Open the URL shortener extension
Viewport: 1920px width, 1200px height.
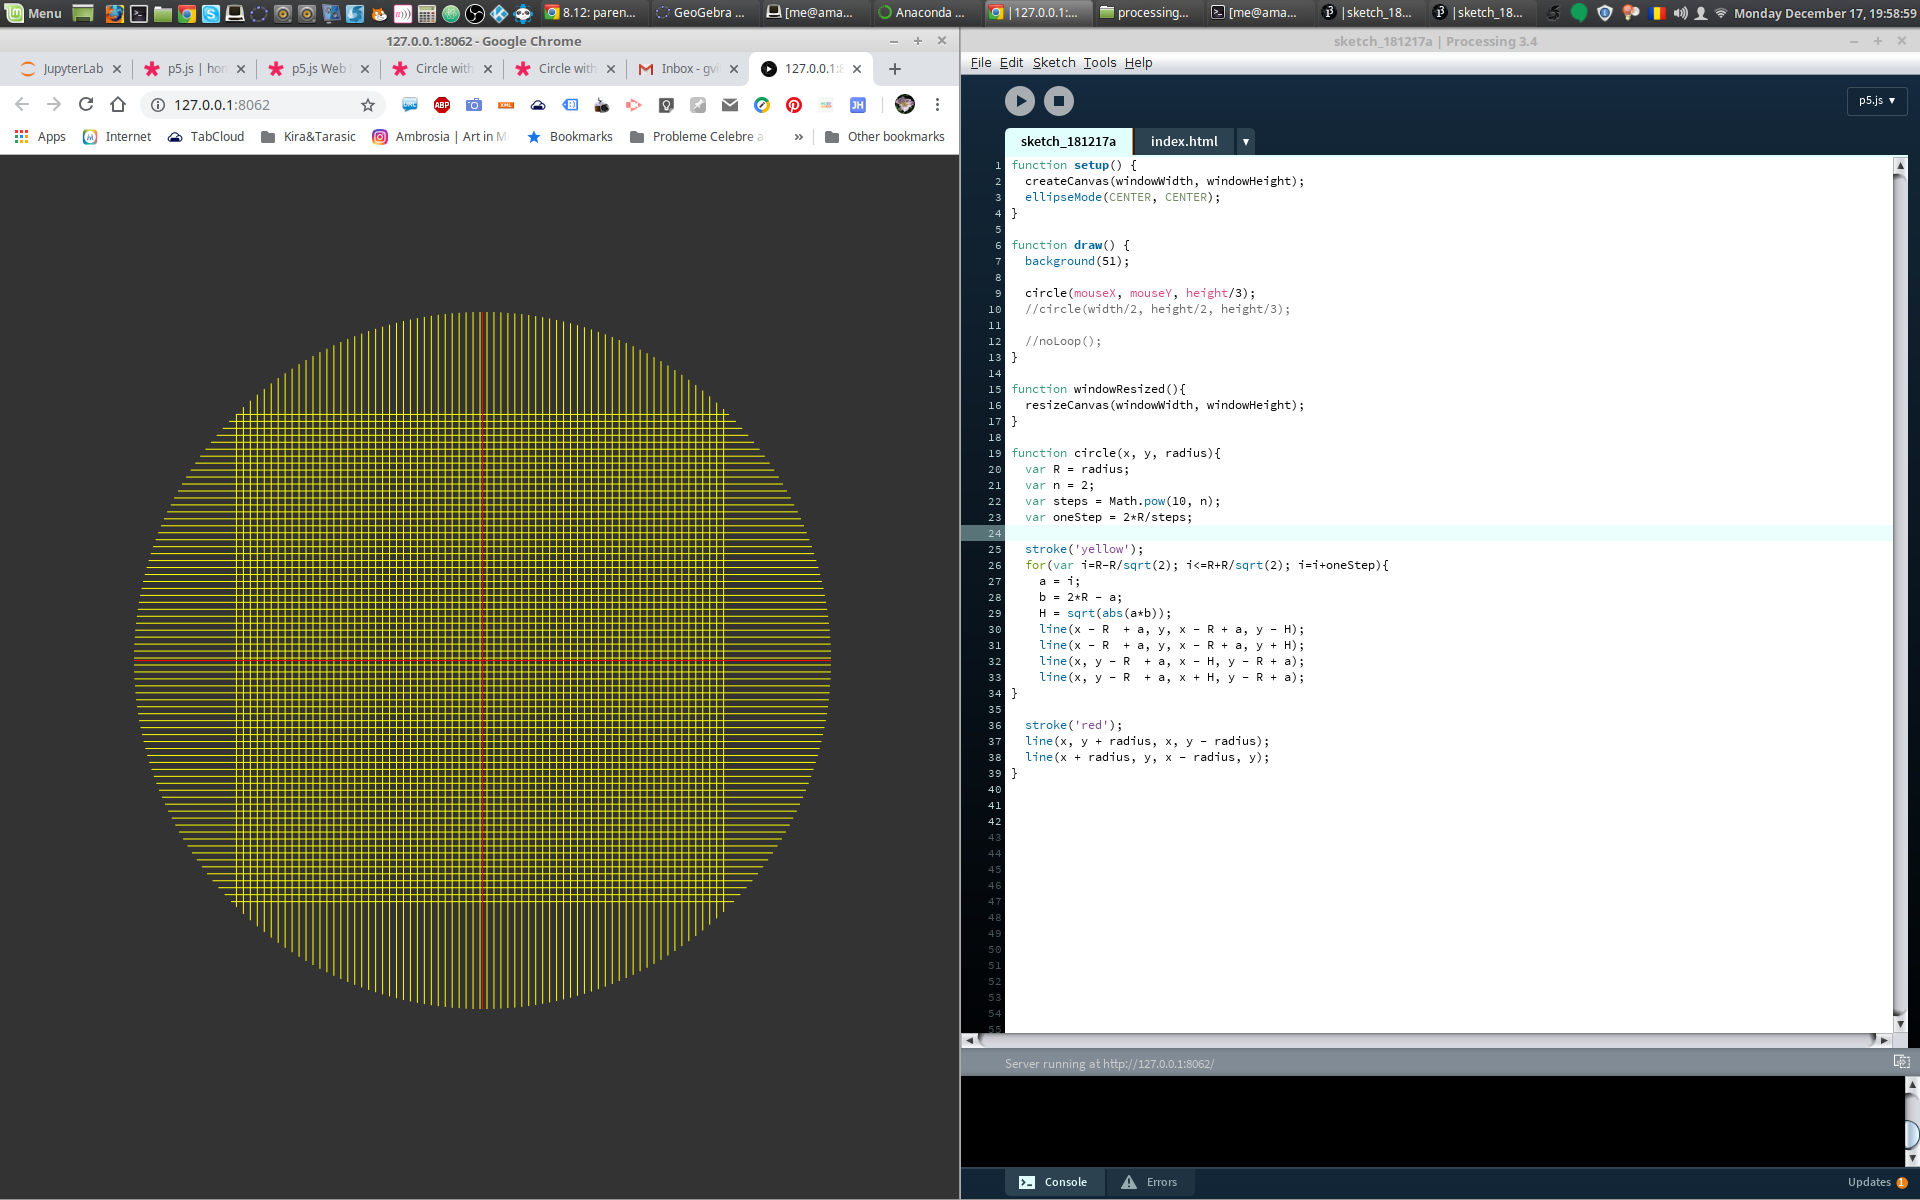pos(410,105)
